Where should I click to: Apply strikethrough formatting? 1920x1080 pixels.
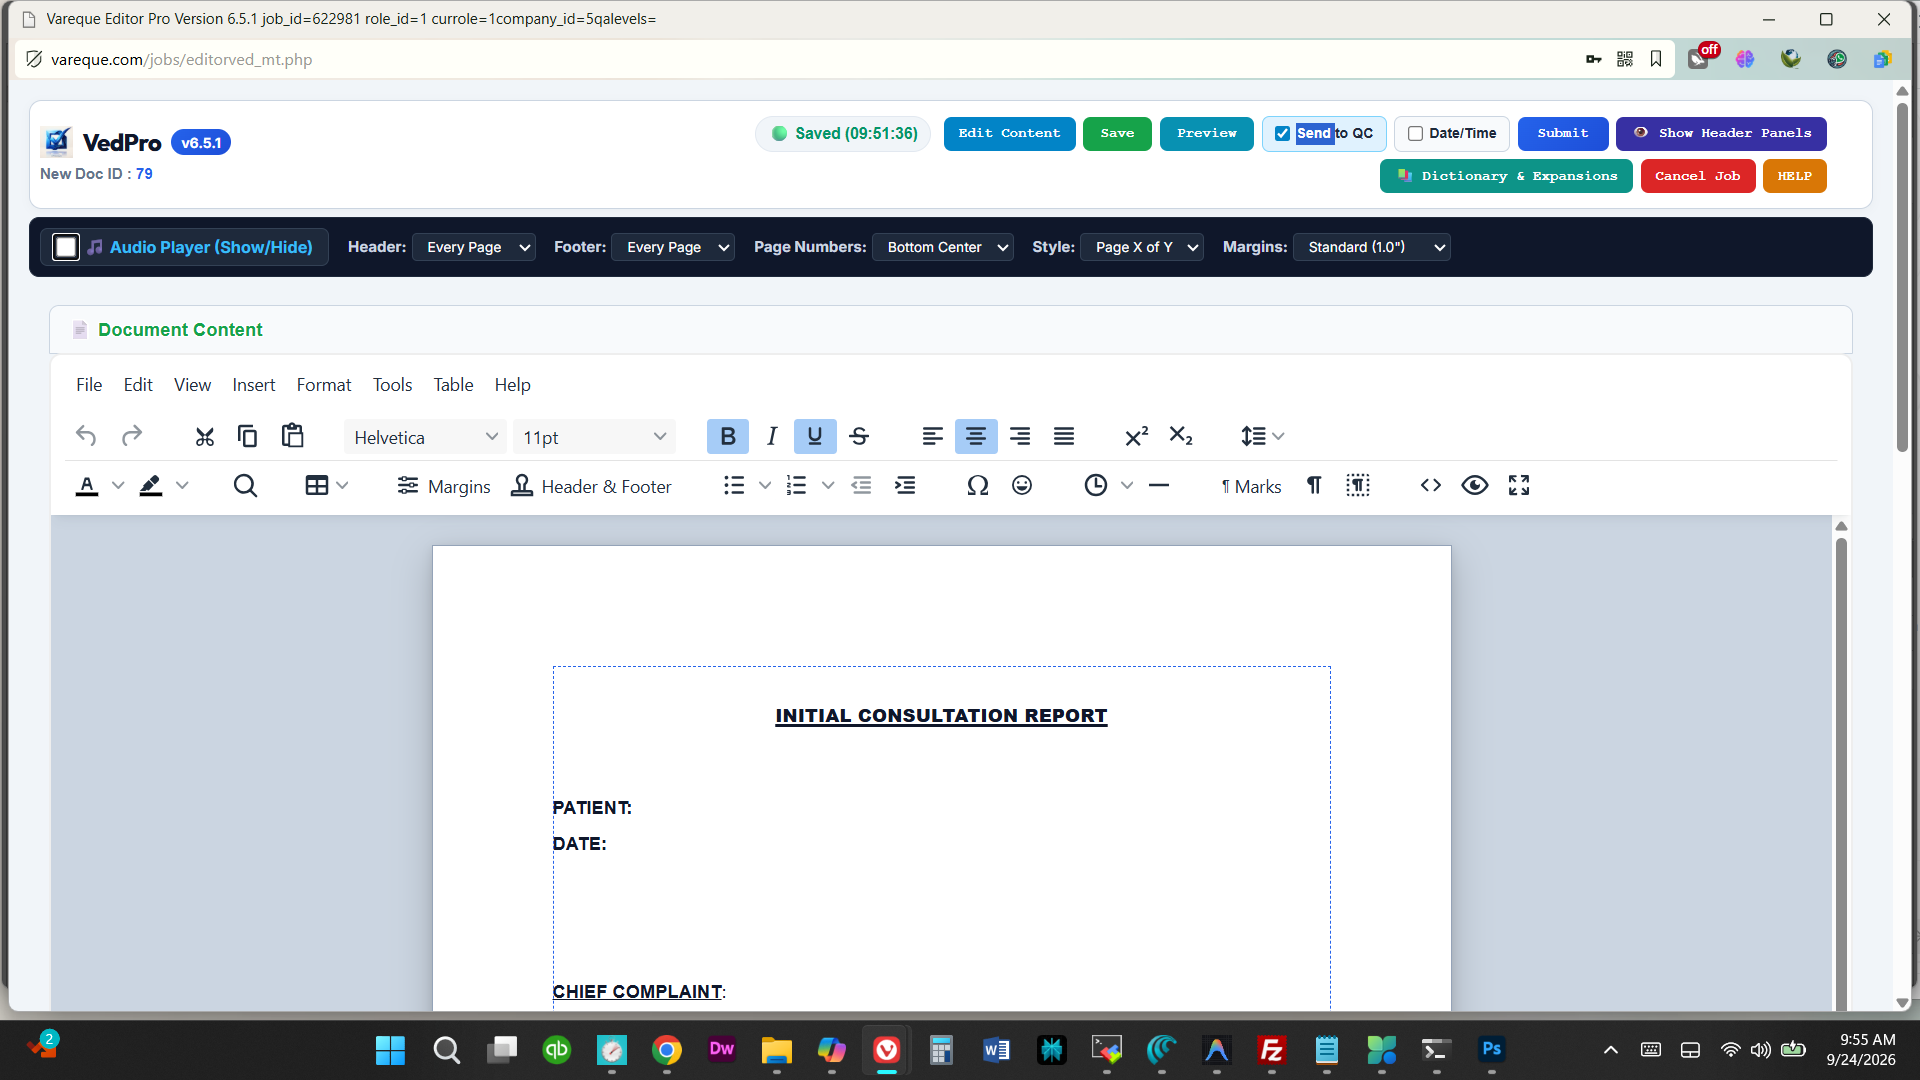[x=859, y=436]
